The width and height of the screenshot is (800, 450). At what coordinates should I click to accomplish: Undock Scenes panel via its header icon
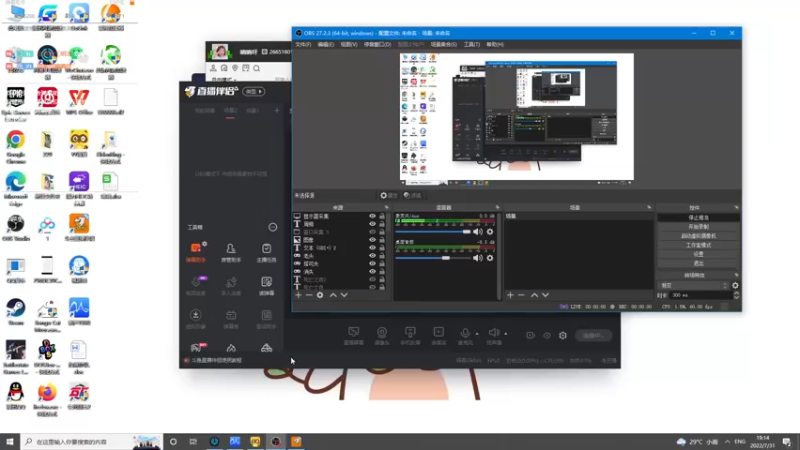649,208
